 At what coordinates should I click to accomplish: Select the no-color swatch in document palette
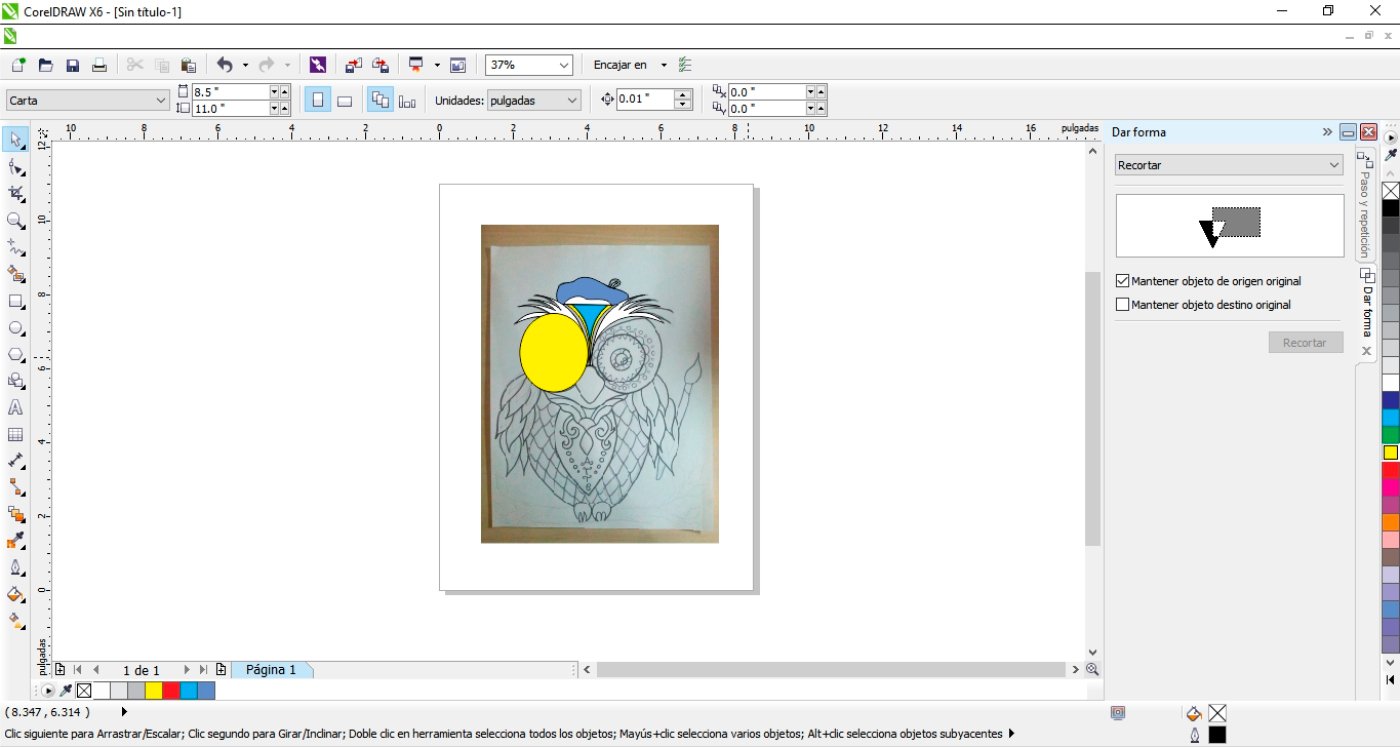point(84,690)
